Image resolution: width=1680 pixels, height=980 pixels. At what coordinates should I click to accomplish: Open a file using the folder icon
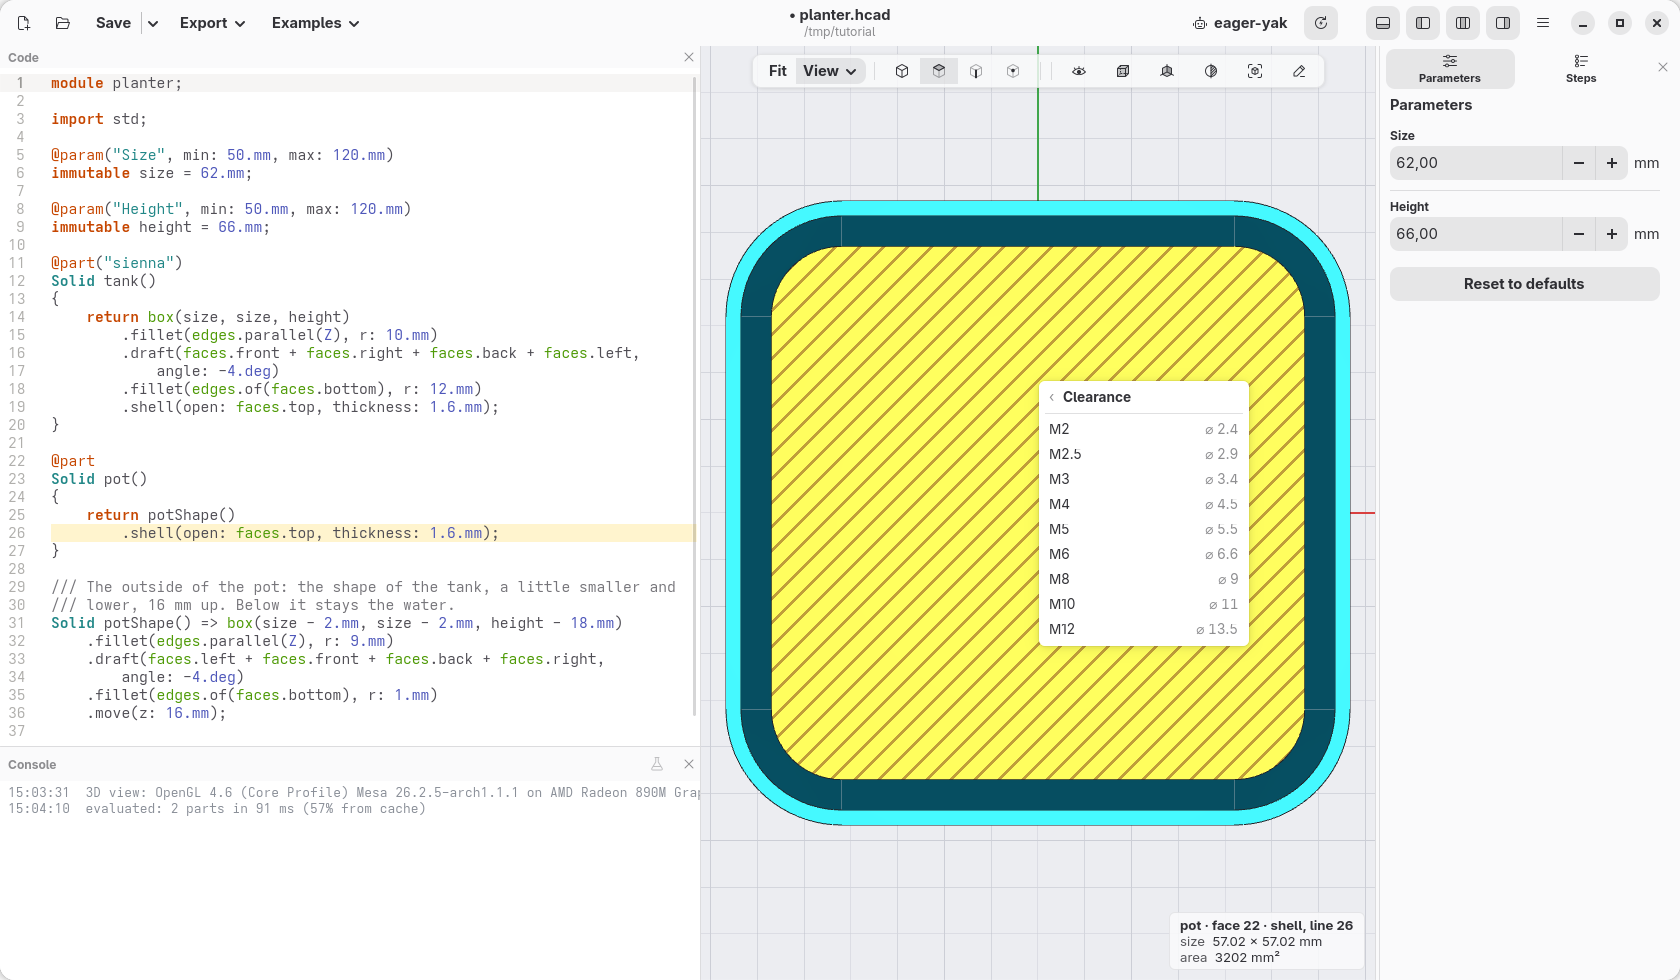tap(62, 23)
